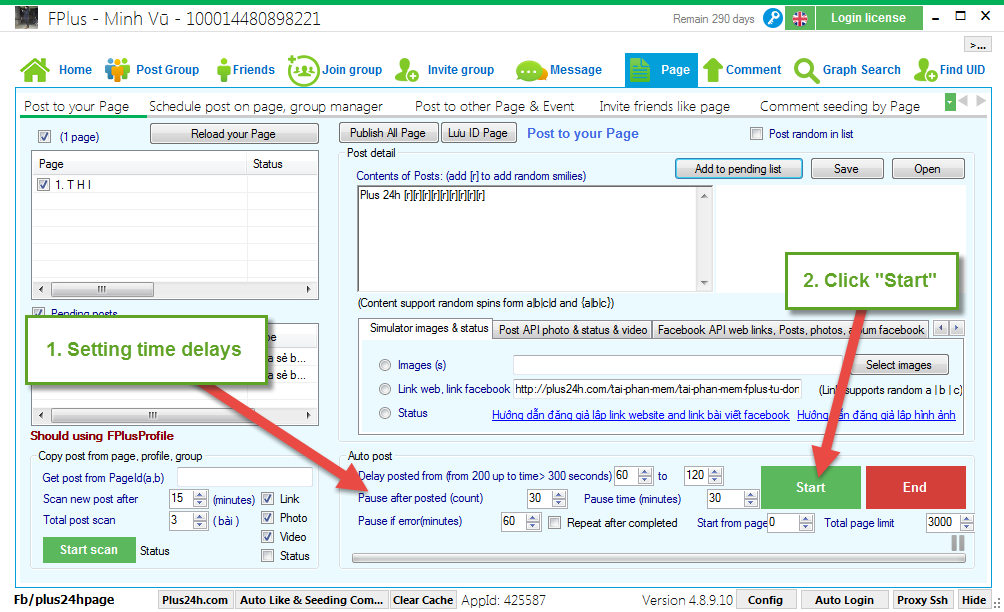This screenshot has height=612, width=1004.
Task: Click the post contents text area
Action: pos(529,239)
